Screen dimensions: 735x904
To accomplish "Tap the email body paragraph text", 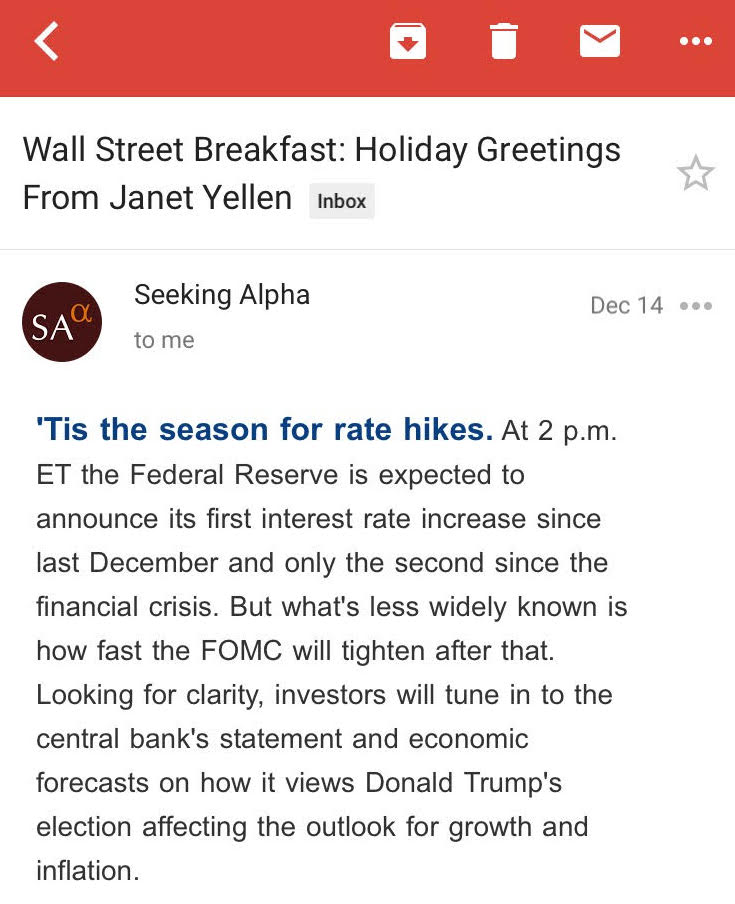I will click(331, 650).
